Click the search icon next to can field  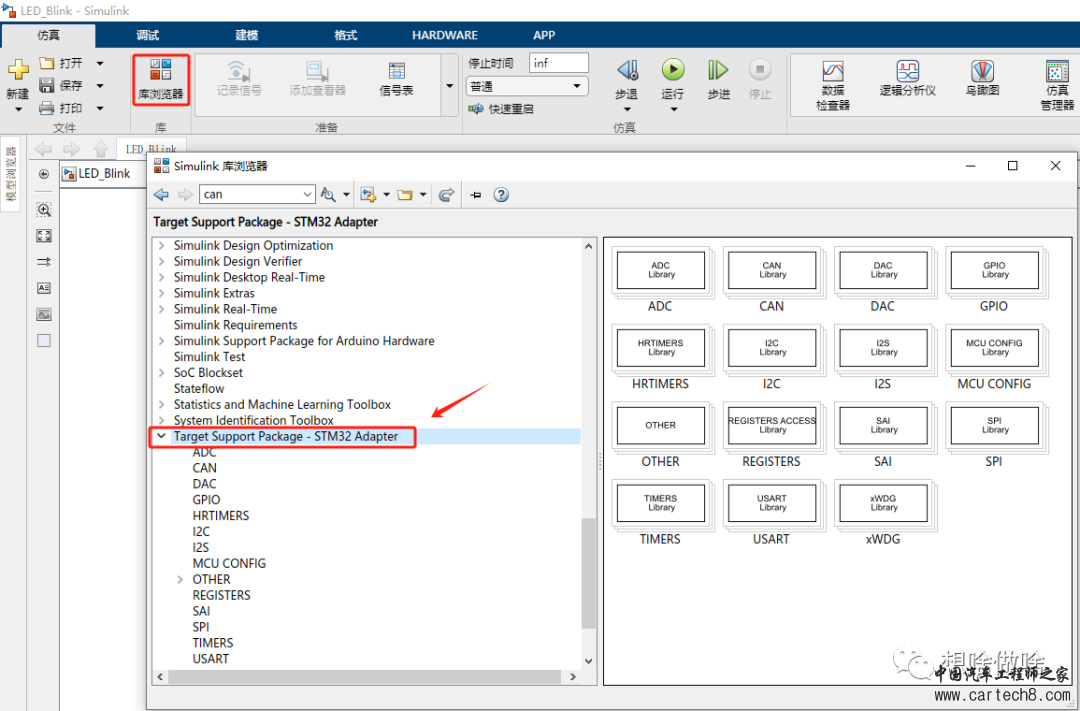[x=329, y=195]
